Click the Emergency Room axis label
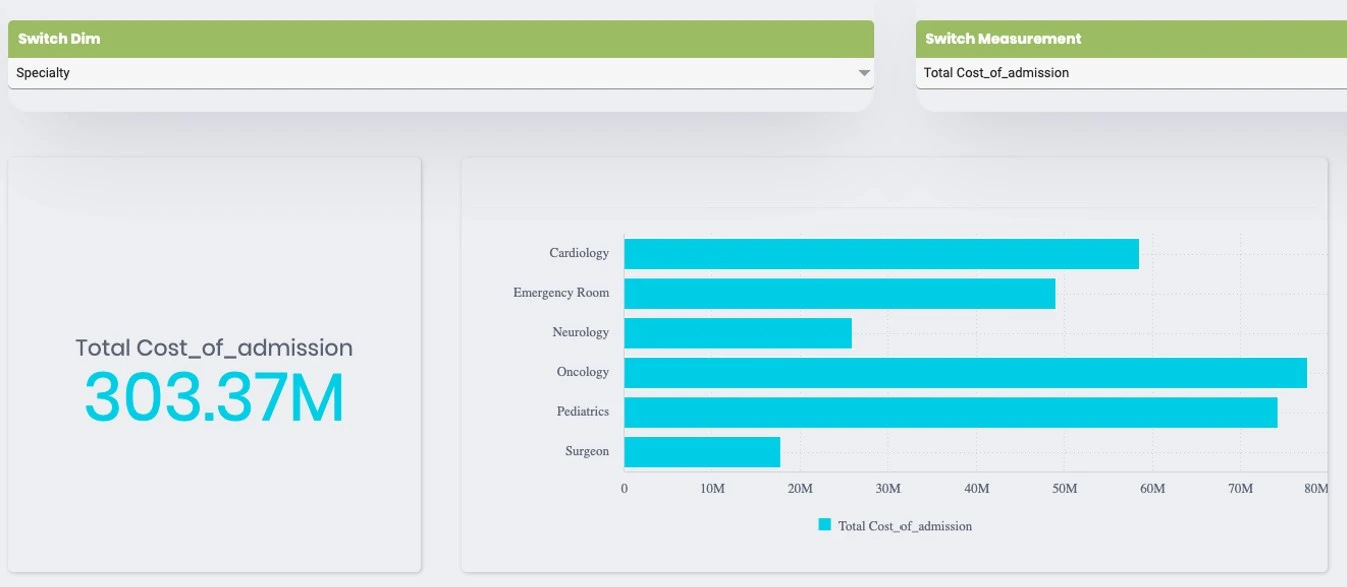Image resolution: width=1347 pixels, height=587 pixels. point(560,293)
